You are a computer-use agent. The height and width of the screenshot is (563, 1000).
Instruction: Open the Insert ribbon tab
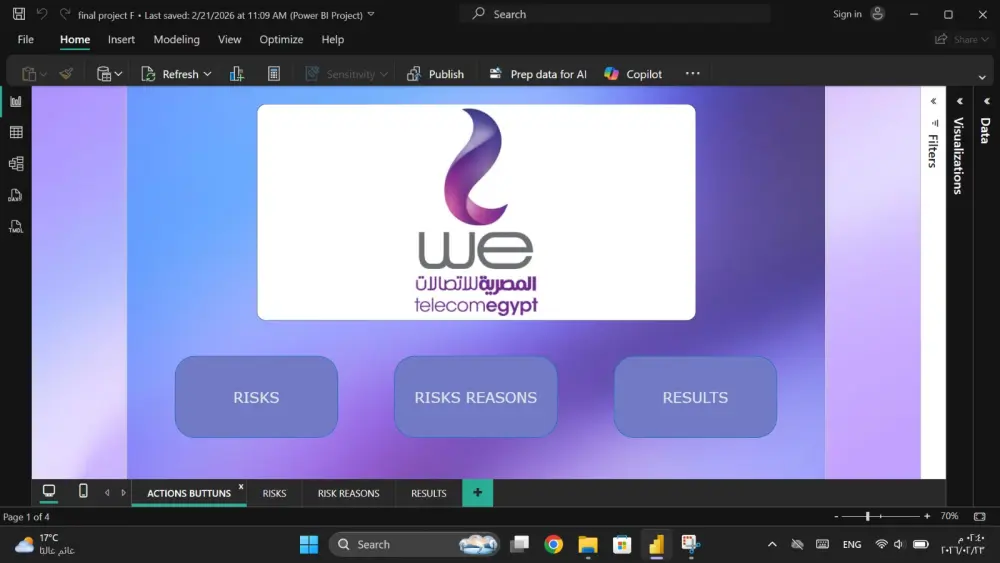(x=121, y=40)
